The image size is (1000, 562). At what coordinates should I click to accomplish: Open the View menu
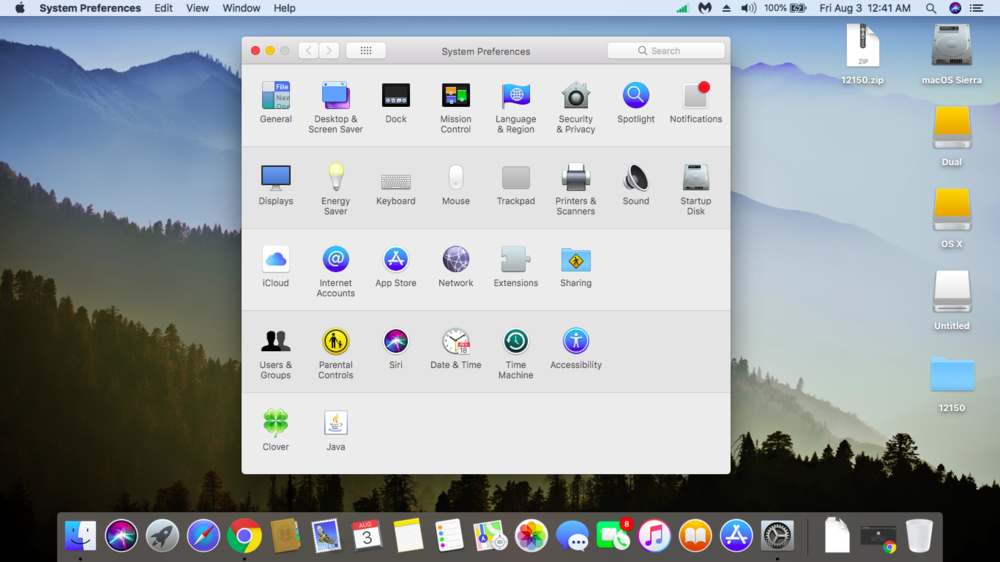197,8
